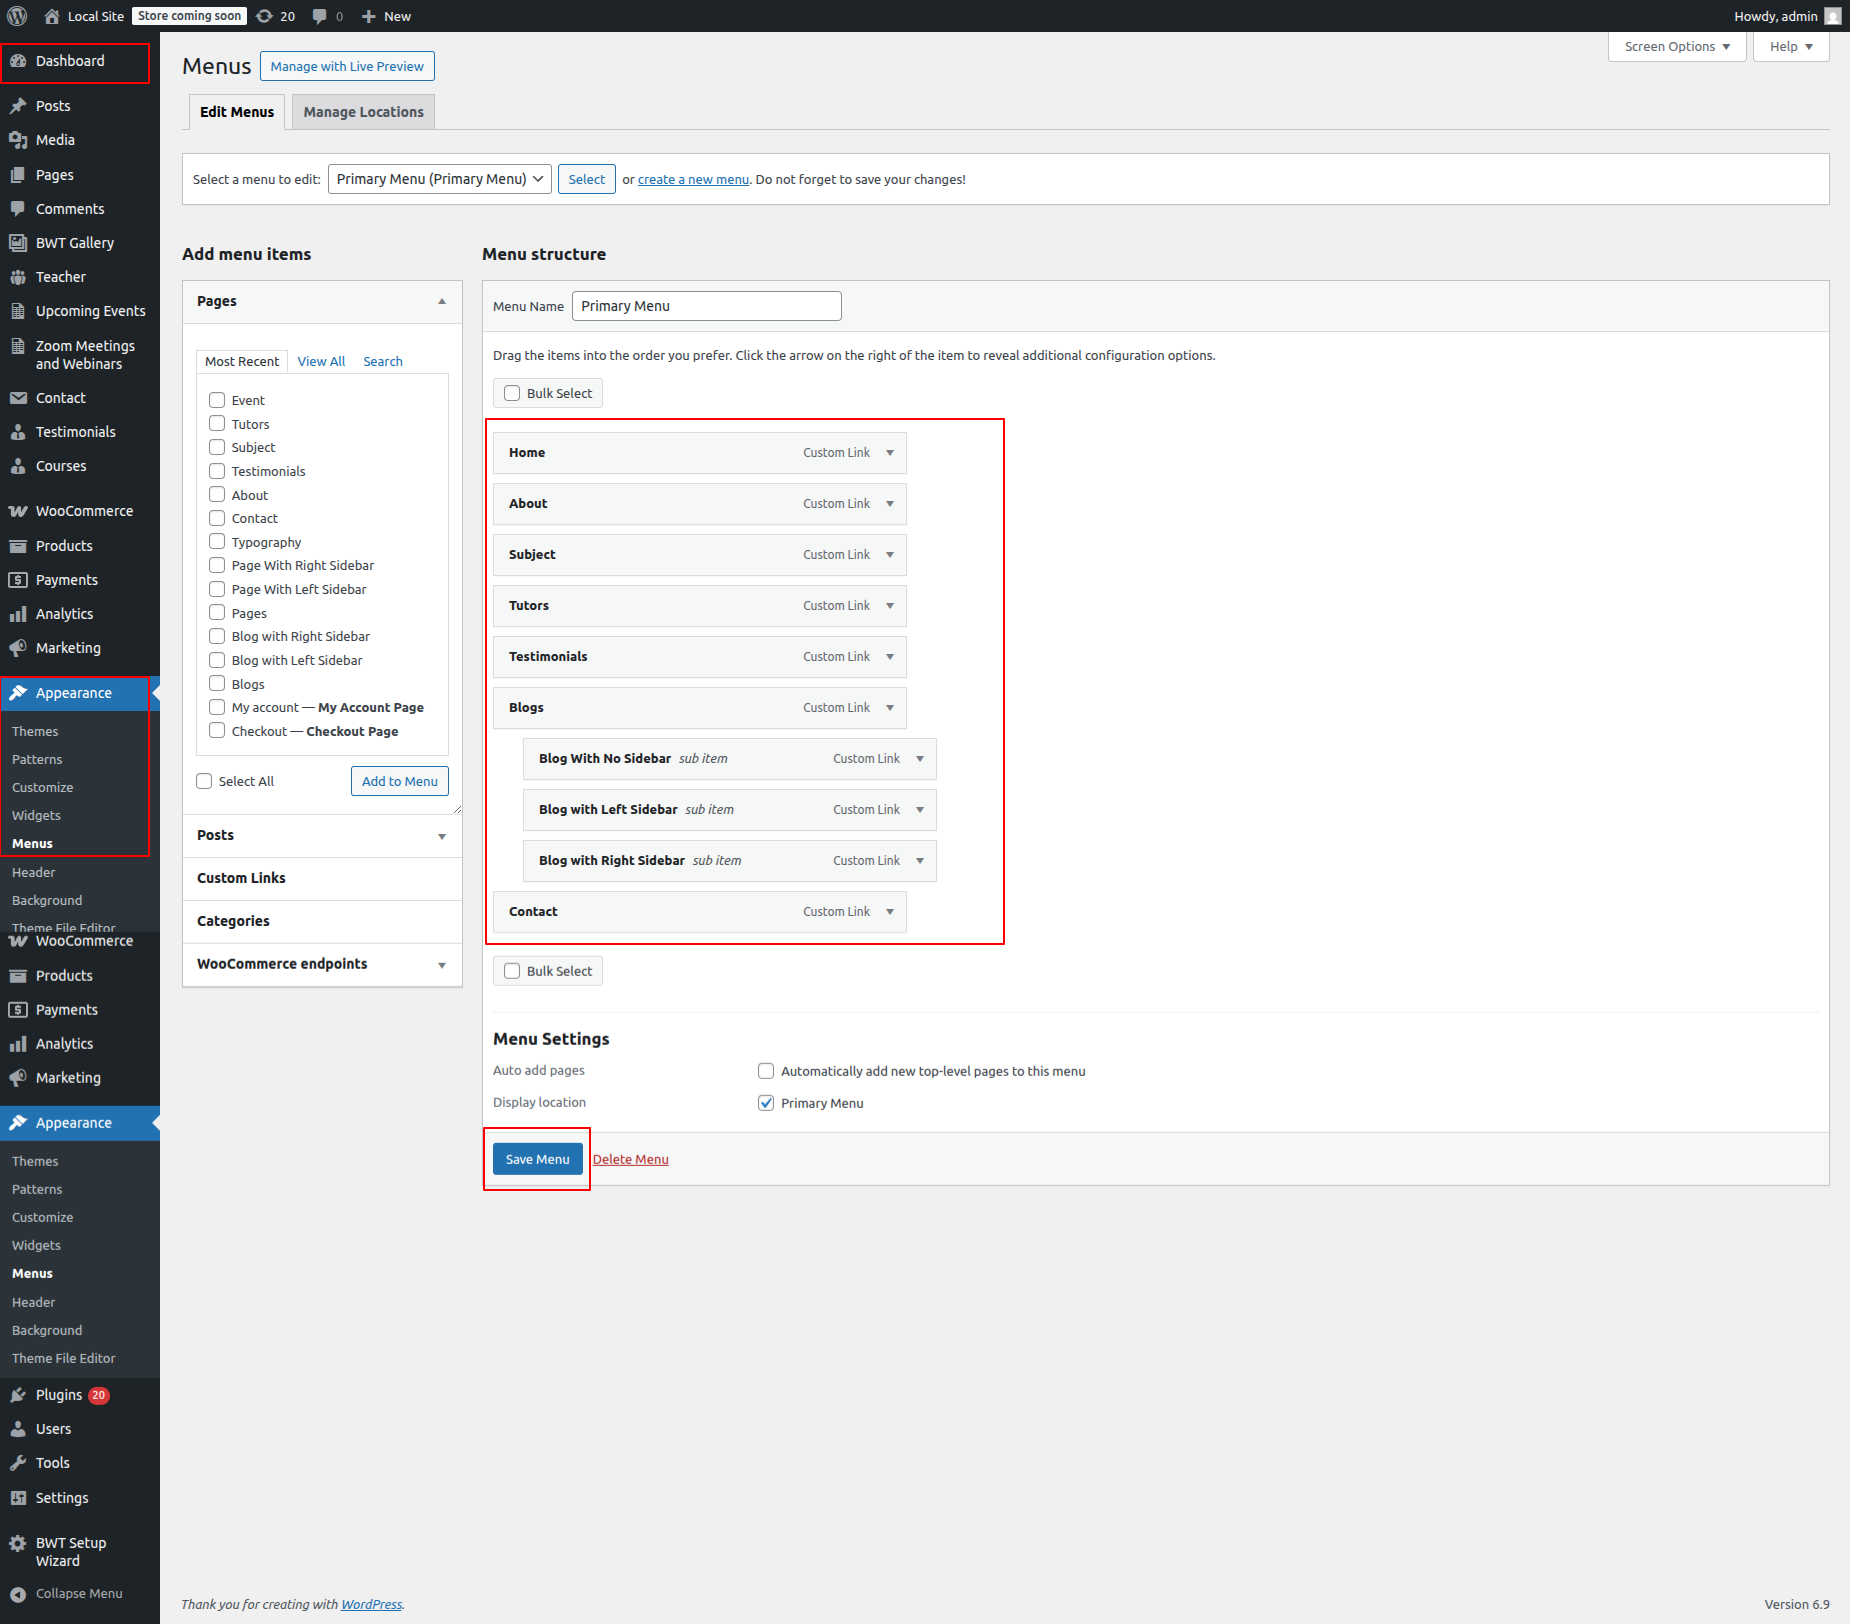Click the Save Menu button
Viewport: 1850px width, 1624px height.
click(537, 1159)
